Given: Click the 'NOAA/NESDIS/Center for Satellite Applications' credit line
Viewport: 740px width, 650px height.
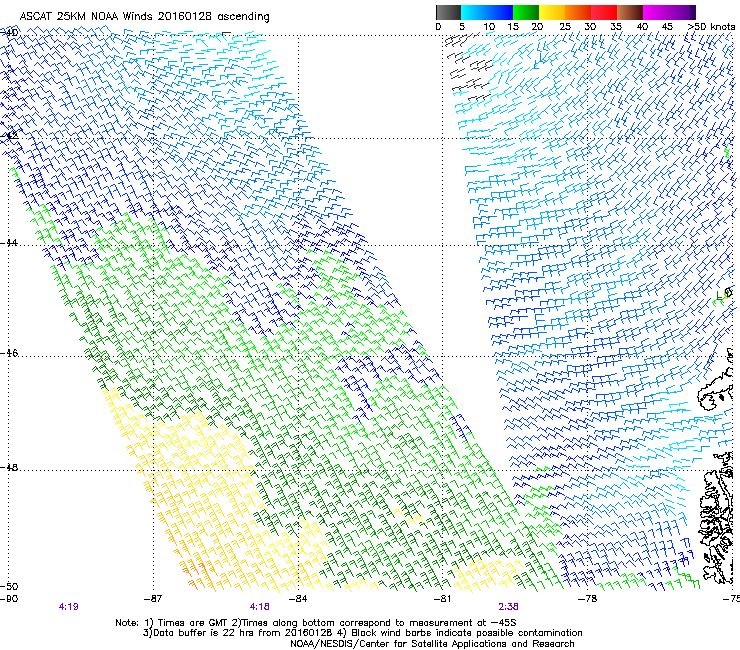Looking at the screenshot, I should coord(432,644).
